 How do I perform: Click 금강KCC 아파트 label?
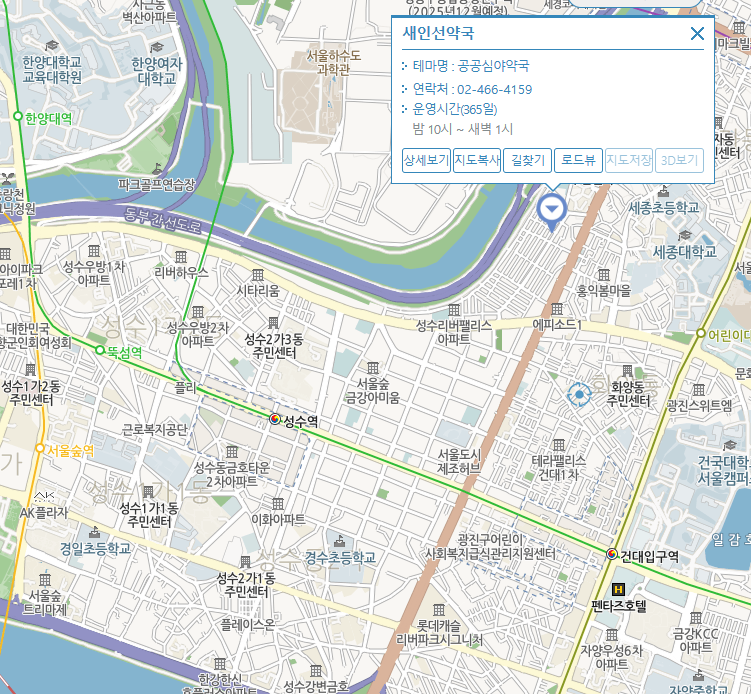[695, 641]
